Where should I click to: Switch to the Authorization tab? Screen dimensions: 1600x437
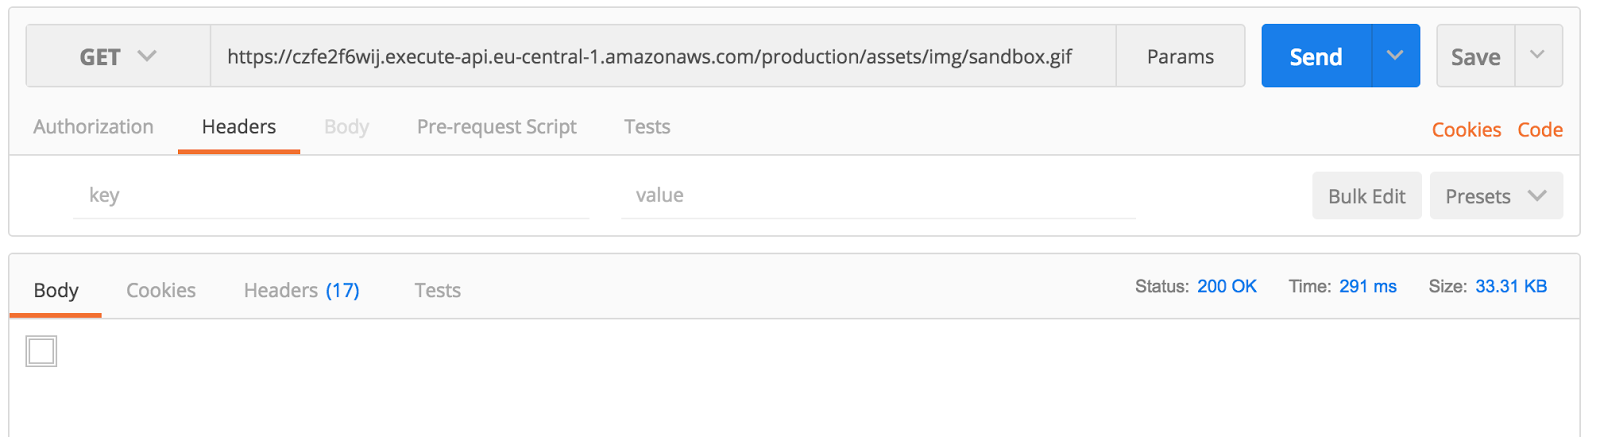tap(93, 127)
